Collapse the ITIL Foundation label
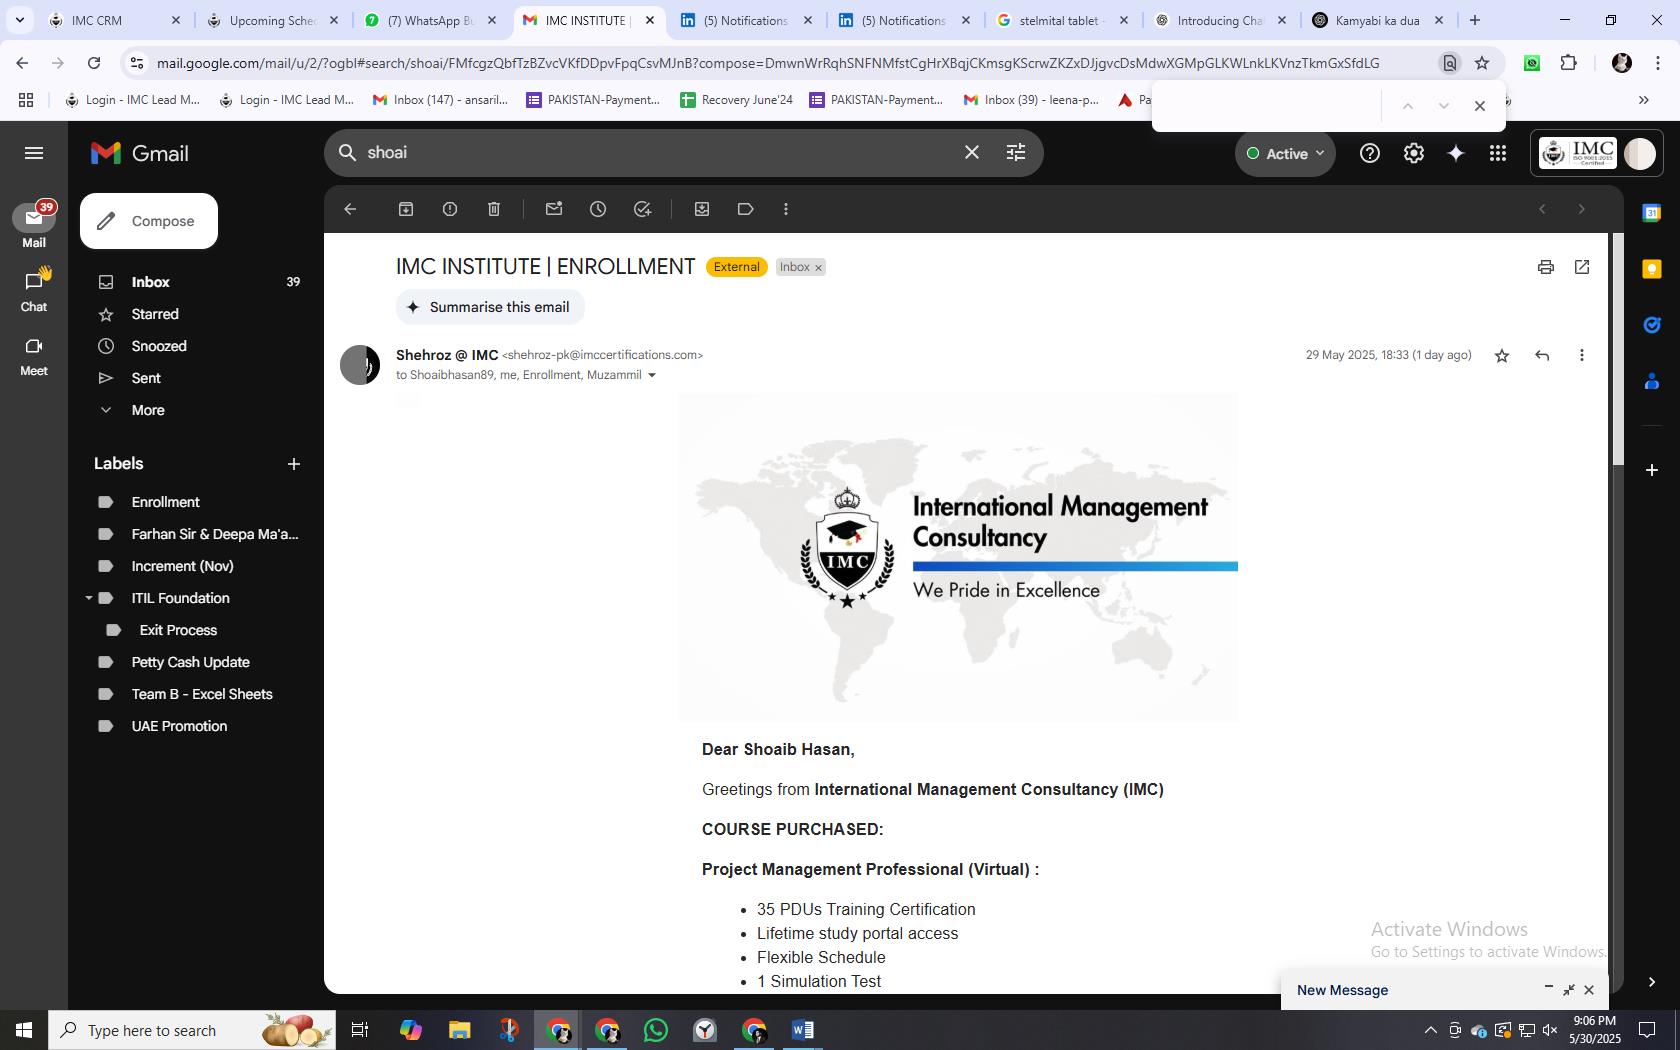The width and height of the screenshot is (1680, 1050). pyautogui.click(x=88, y=598)
